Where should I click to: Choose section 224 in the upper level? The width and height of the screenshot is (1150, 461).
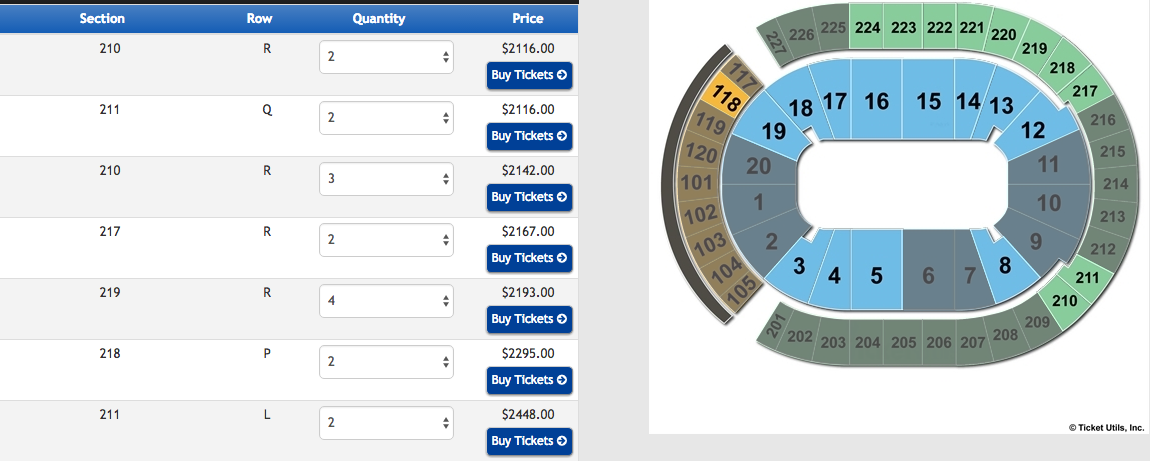coord(868,28)
